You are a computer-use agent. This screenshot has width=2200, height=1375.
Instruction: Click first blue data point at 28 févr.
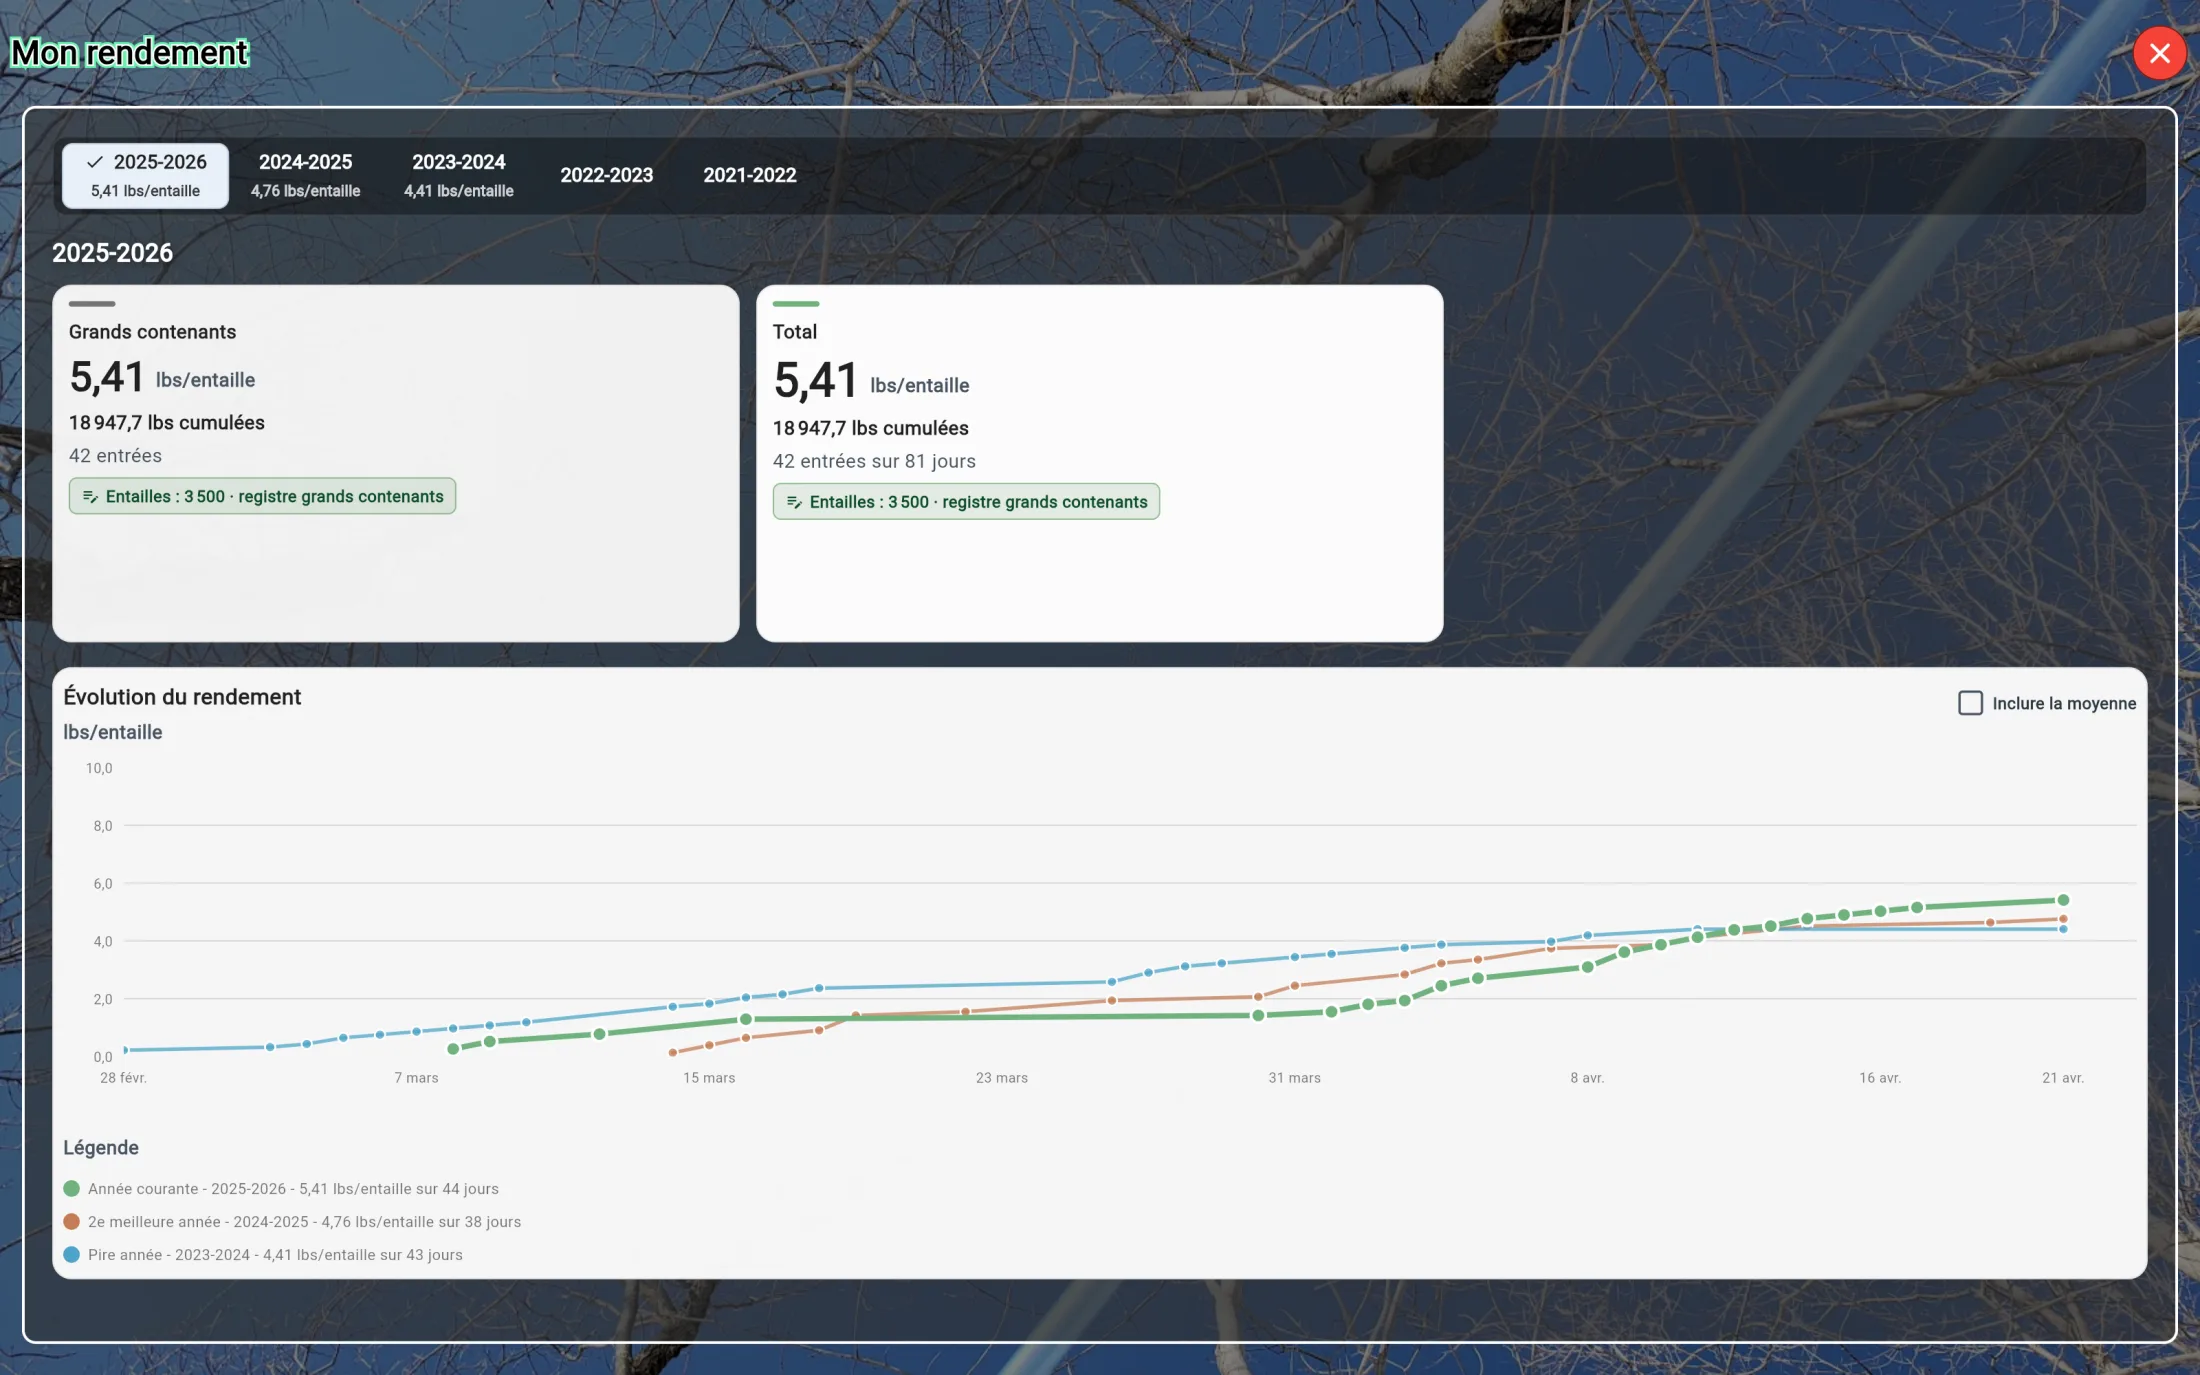(125, 1050)
